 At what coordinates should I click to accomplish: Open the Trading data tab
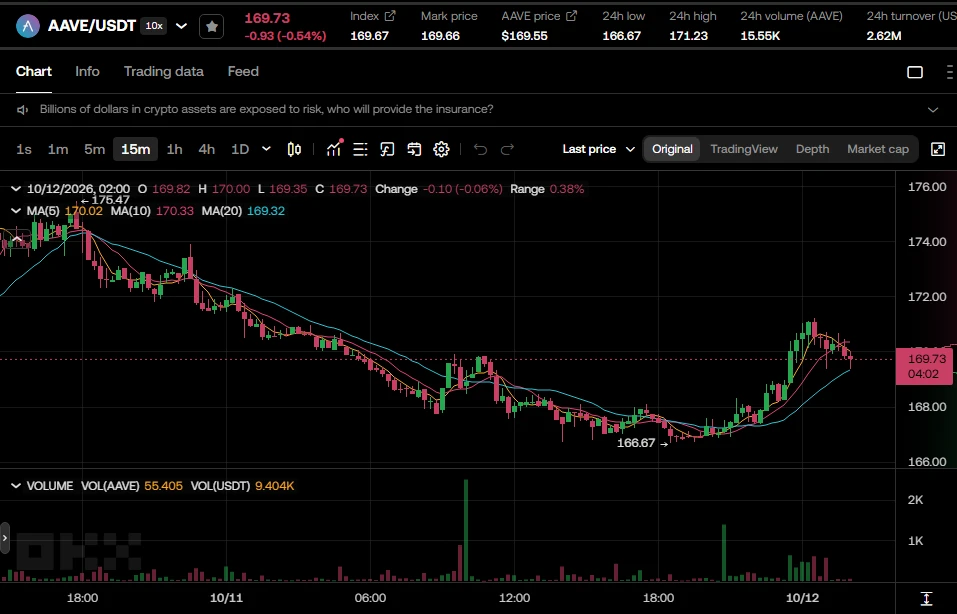pos(164,71)
